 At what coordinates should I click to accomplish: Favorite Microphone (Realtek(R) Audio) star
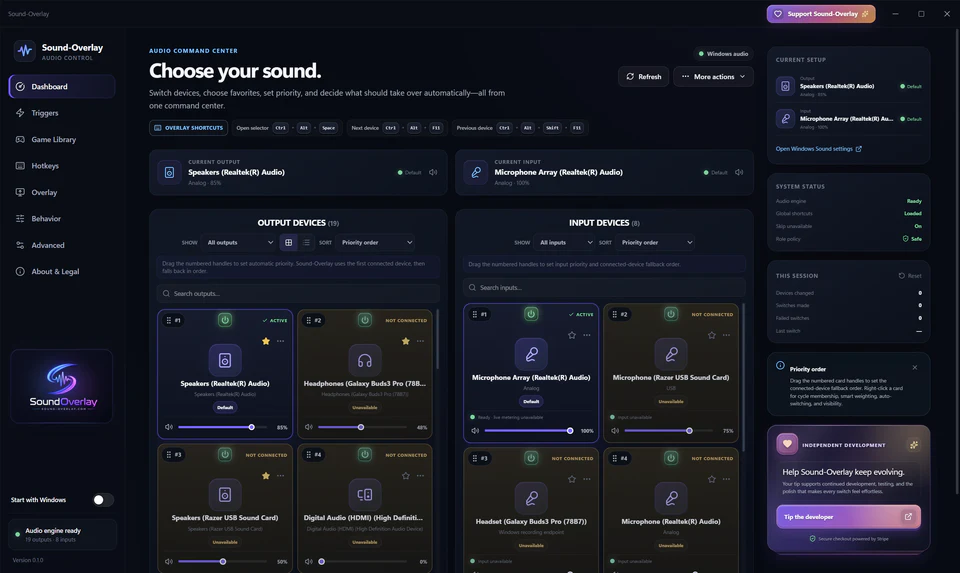711,479
